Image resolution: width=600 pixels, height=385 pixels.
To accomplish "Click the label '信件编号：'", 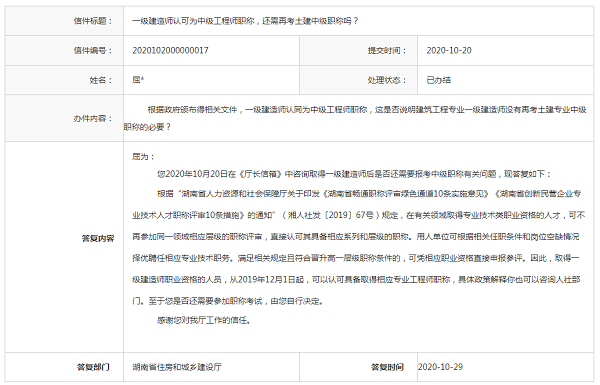I will tap(93, 51).
